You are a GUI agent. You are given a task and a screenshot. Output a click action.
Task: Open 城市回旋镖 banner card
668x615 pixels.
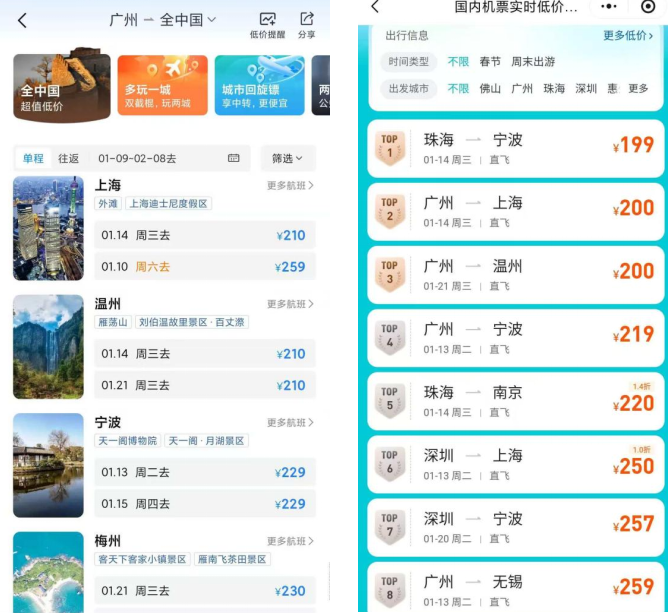[259, 85]
